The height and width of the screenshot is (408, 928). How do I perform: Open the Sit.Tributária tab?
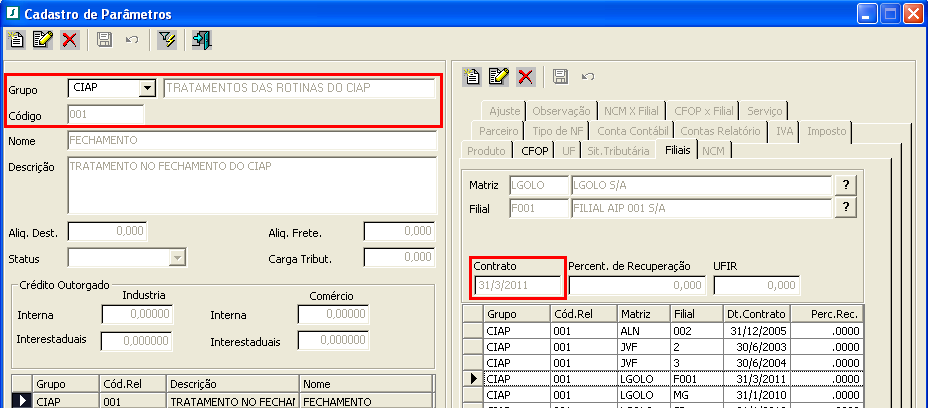tap(618, 151)
